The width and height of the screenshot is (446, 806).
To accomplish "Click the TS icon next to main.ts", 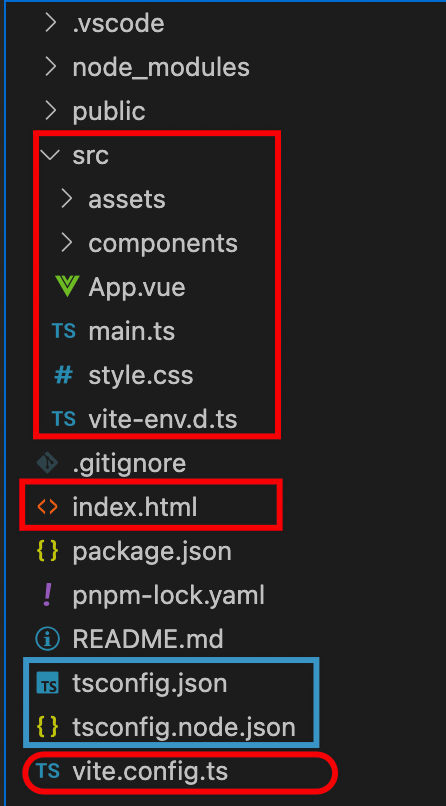I will 64,331.
